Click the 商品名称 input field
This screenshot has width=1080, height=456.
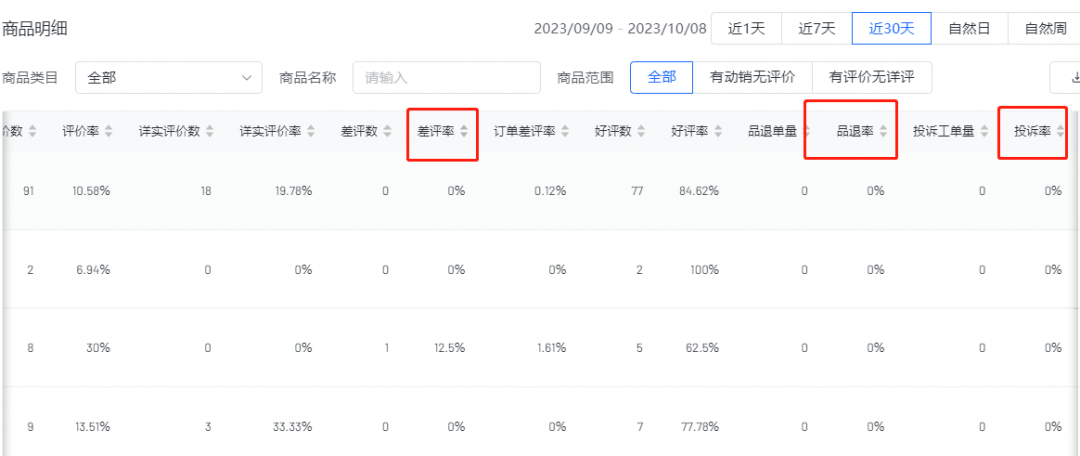[446, 77]
